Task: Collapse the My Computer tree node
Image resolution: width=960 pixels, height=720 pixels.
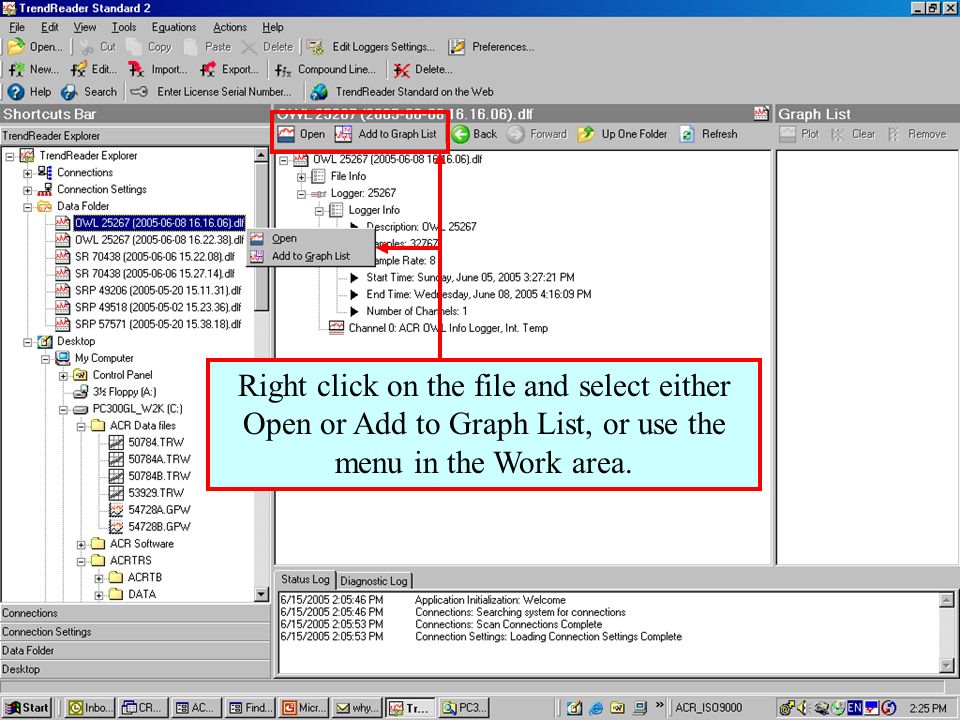Action: coord(45,359)
